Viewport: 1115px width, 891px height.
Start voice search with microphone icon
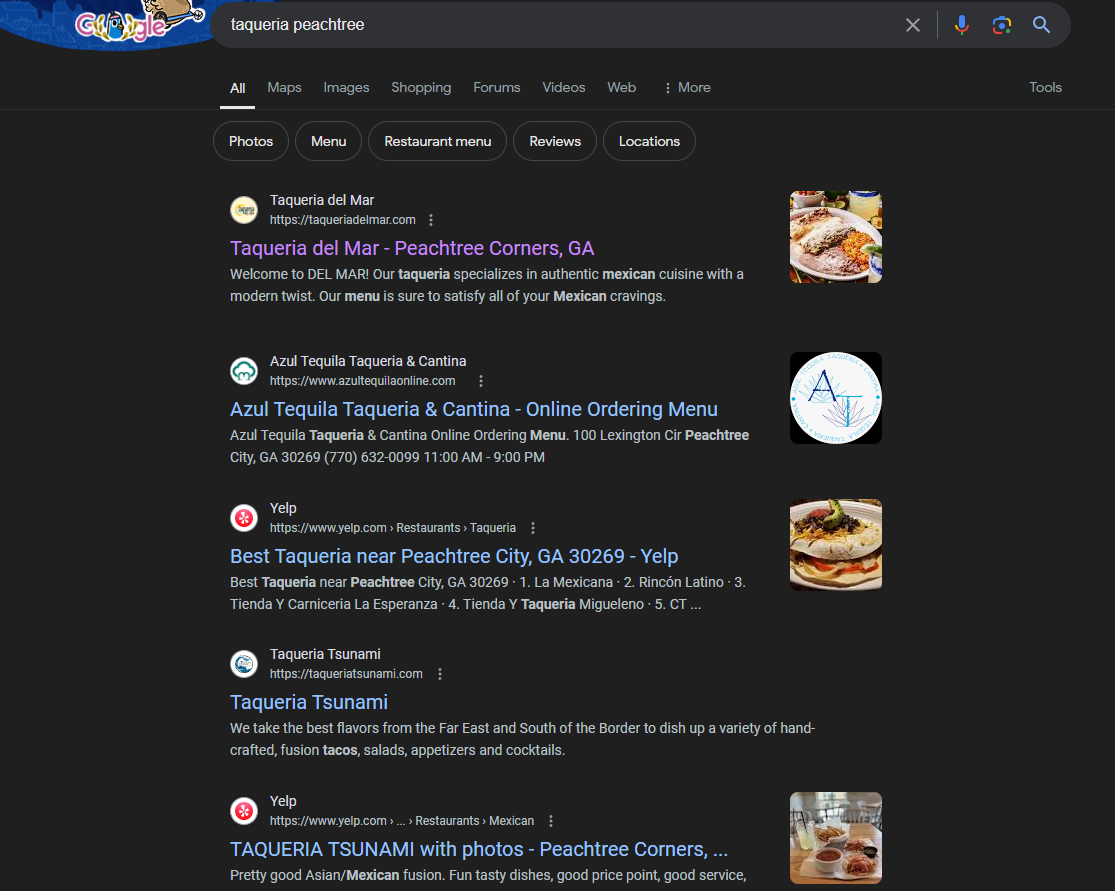[961, 25]
